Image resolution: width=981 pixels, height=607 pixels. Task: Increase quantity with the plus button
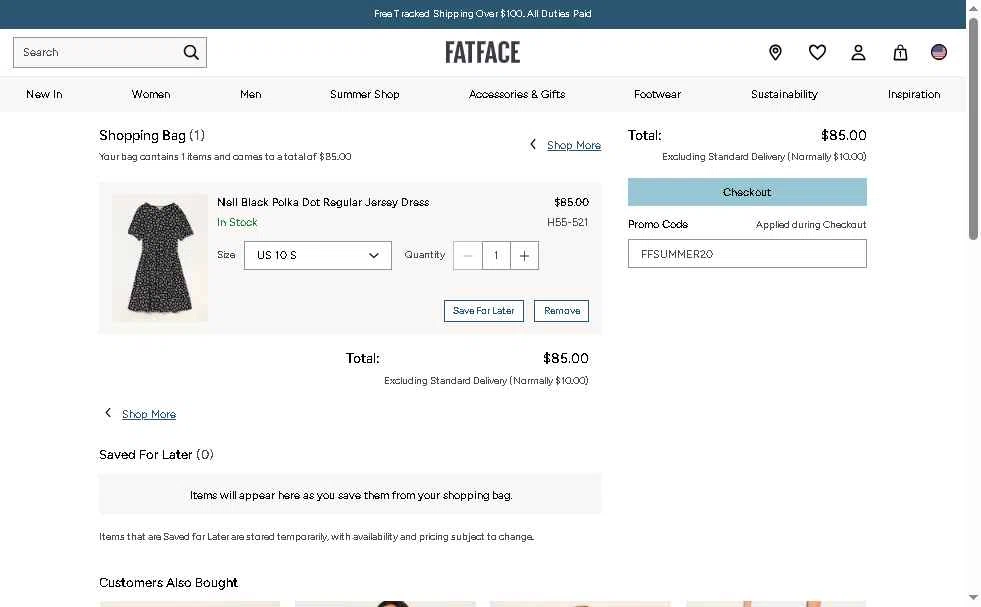[524, 255]
